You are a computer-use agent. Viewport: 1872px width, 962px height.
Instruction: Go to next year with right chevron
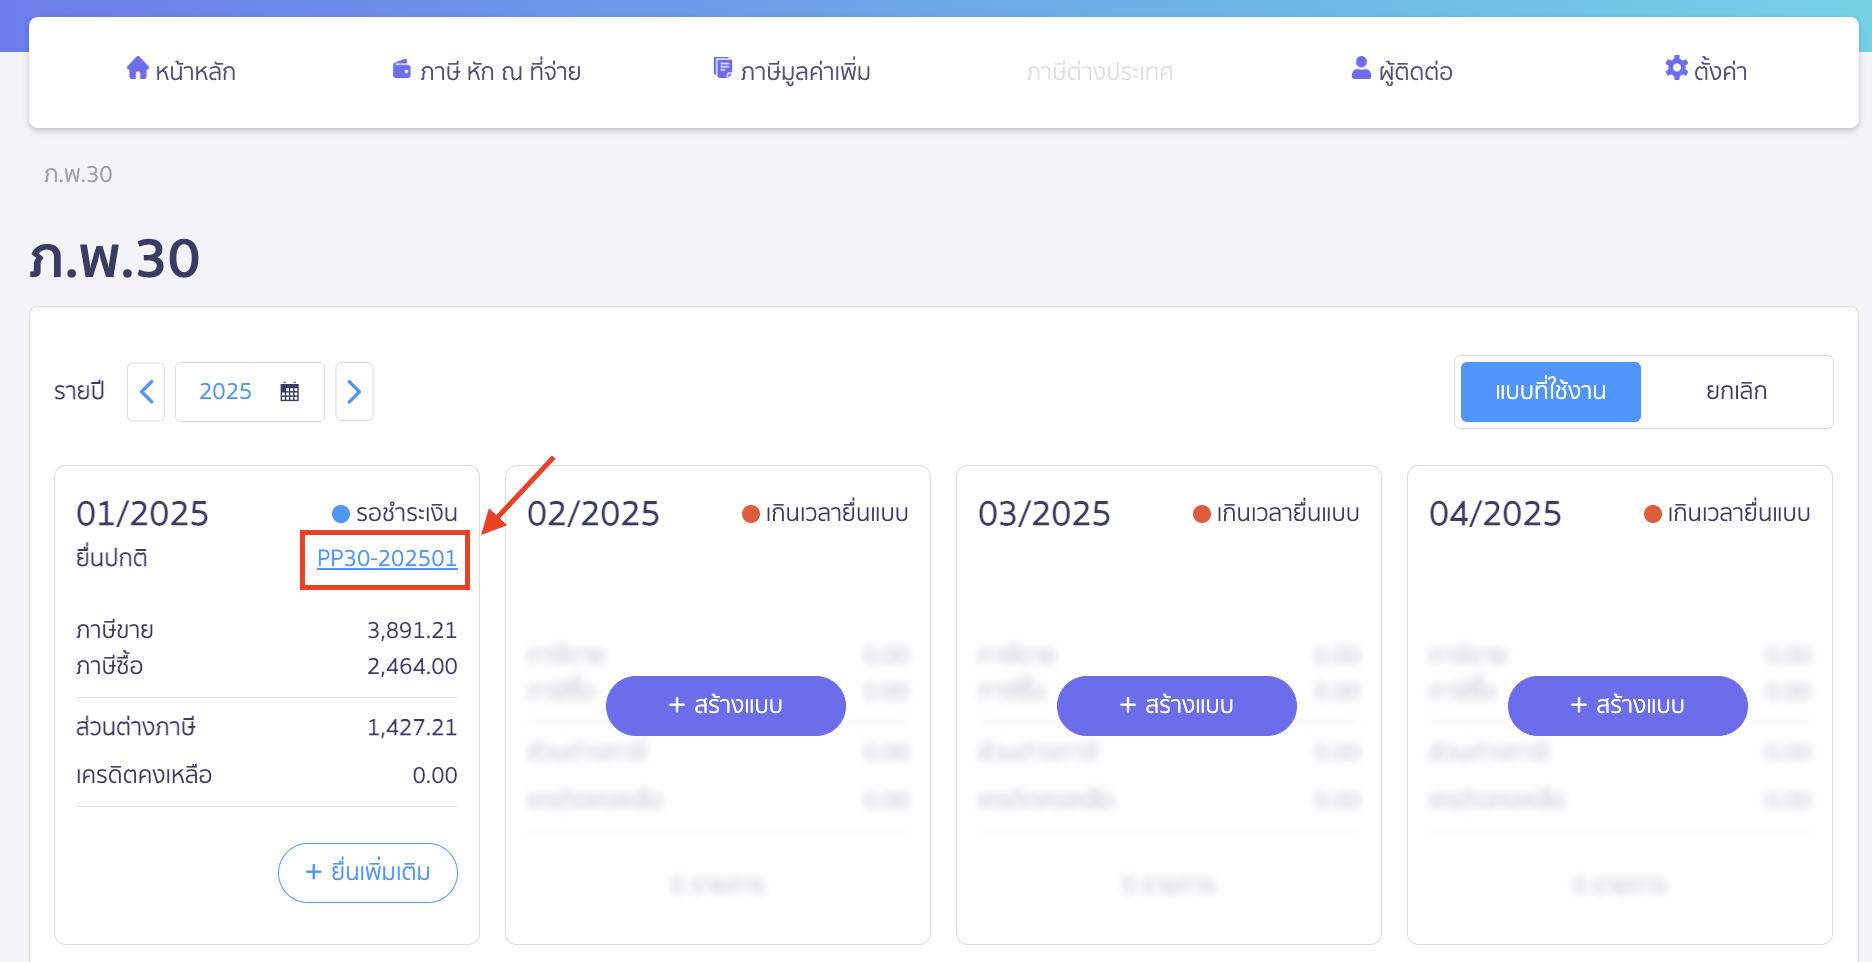(354, 392)
